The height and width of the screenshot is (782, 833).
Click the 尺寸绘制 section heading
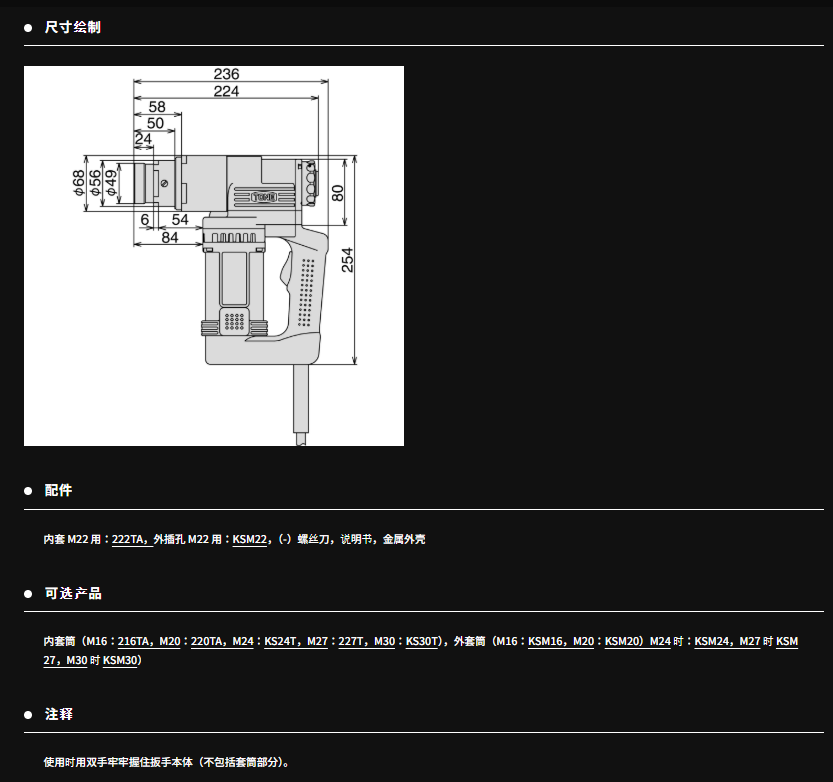[73, 27]
